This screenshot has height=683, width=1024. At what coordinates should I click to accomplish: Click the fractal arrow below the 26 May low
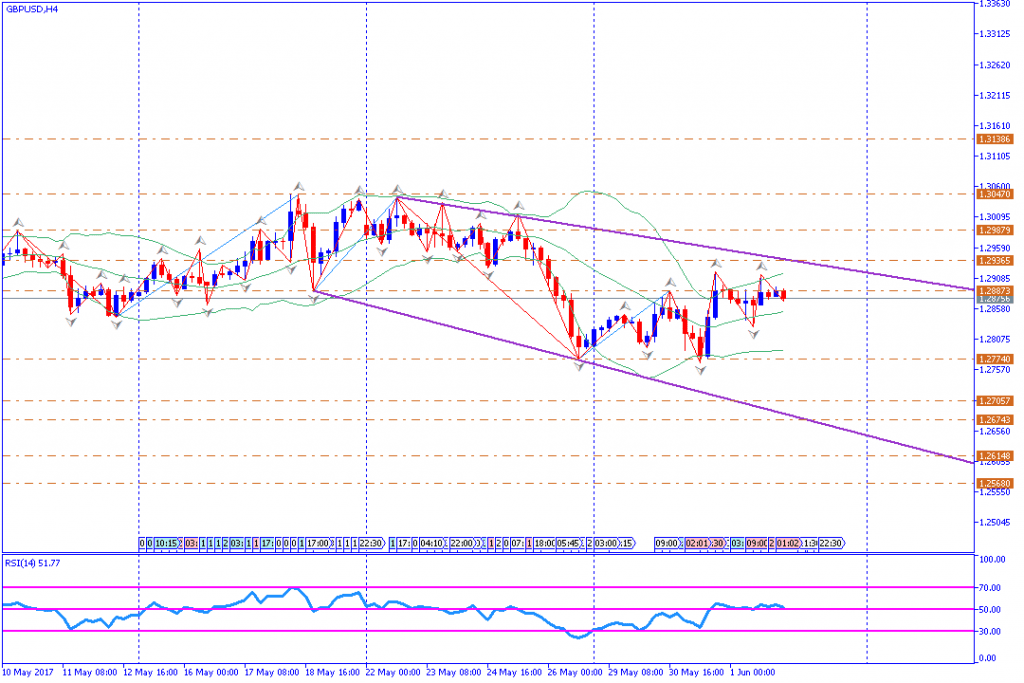[579, 369]
